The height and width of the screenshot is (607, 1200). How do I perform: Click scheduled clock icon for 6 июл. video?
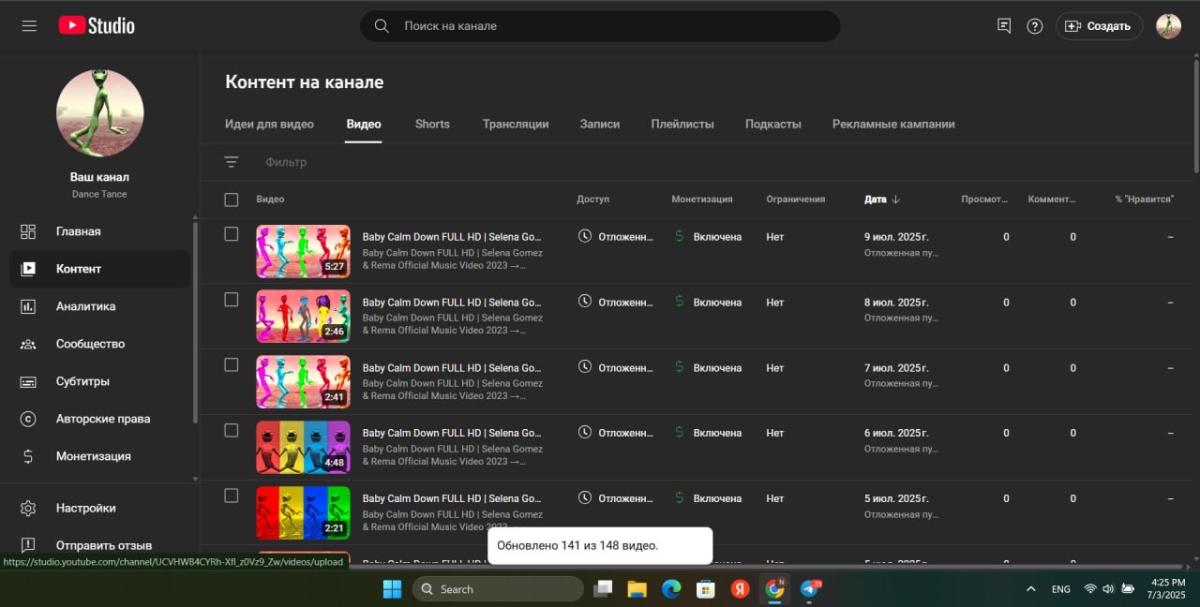click(585, 432)
